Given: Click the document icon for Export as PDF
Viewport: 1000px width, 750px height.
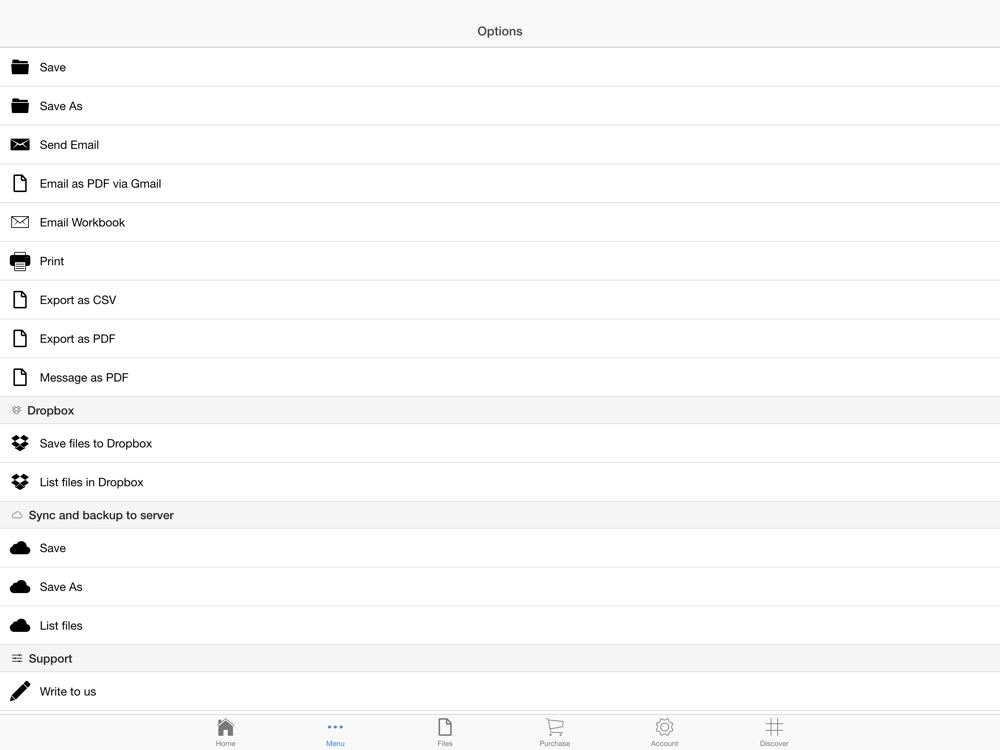Looking at the screenshot, I should (20, 339).
